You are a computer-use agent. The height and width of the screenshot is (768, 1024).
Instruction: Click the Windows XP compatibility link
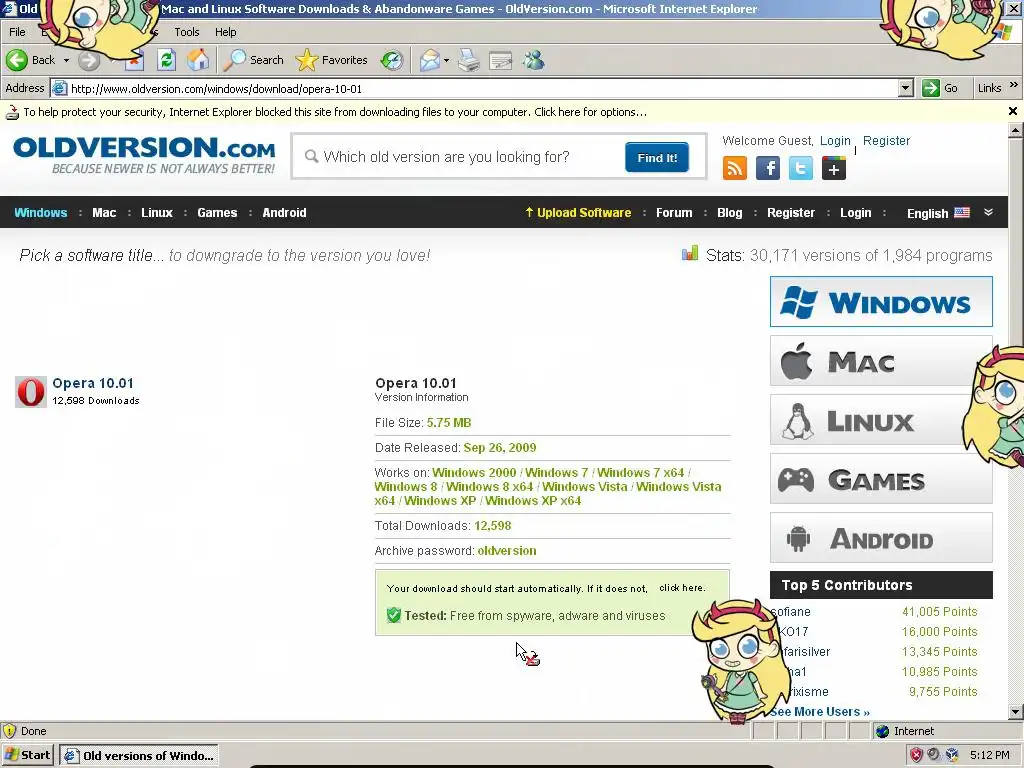(440, 501)
